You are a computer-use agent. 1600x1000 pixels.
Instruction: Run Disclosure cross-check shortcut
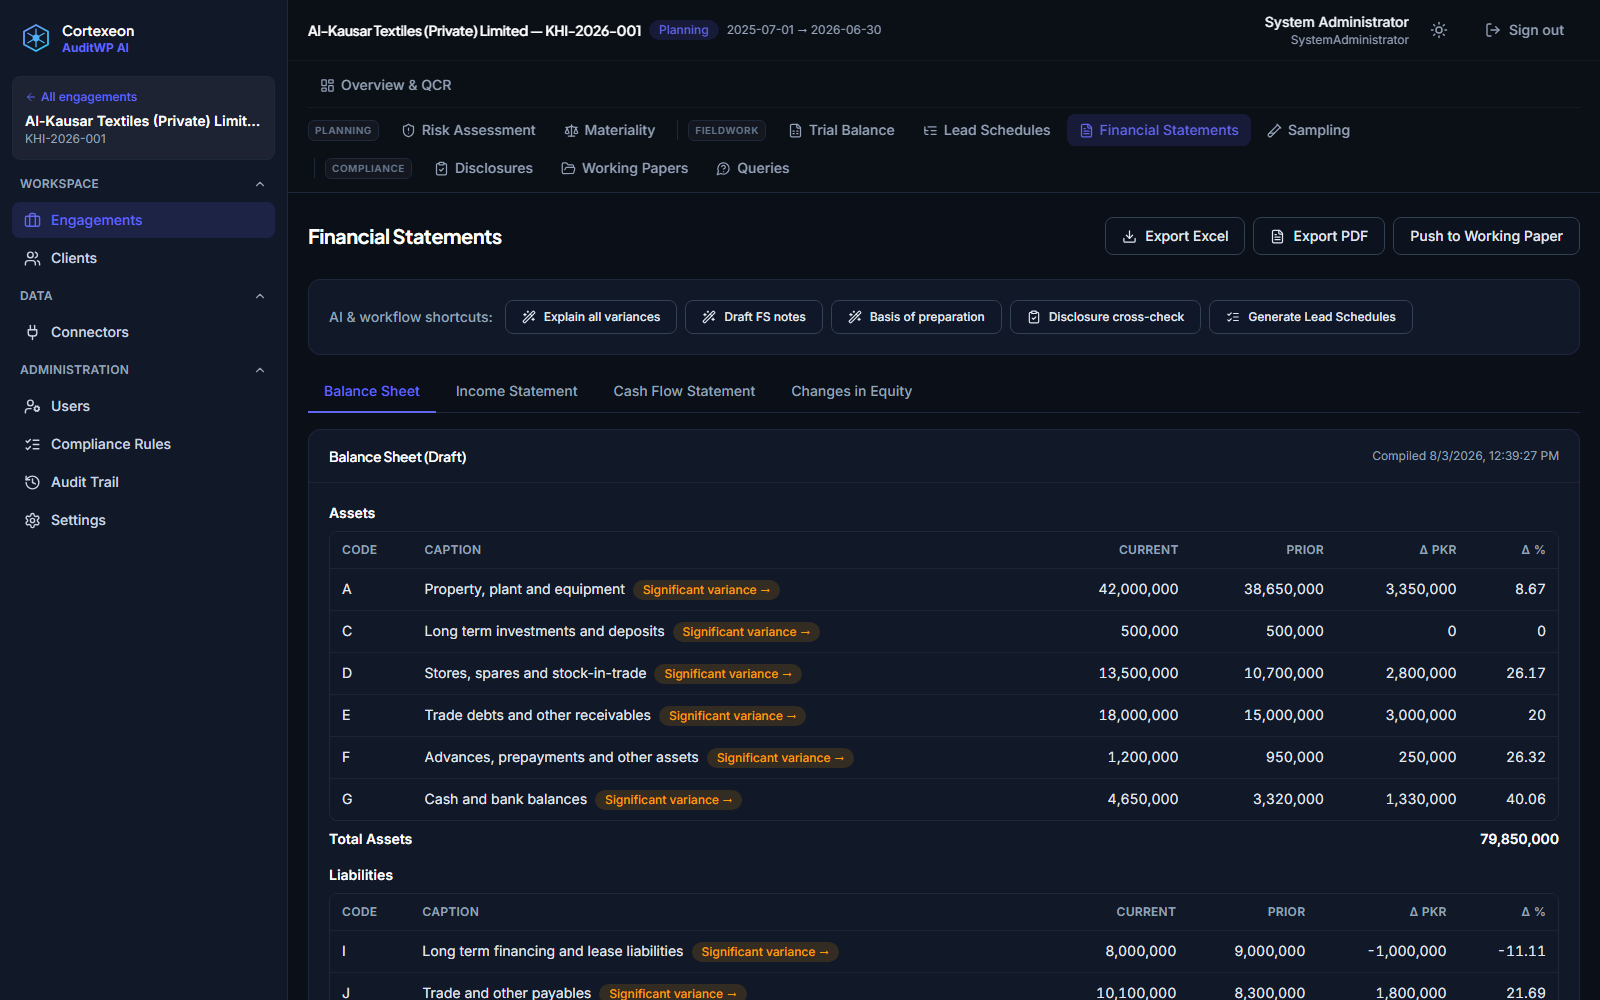click(1105, 317)
